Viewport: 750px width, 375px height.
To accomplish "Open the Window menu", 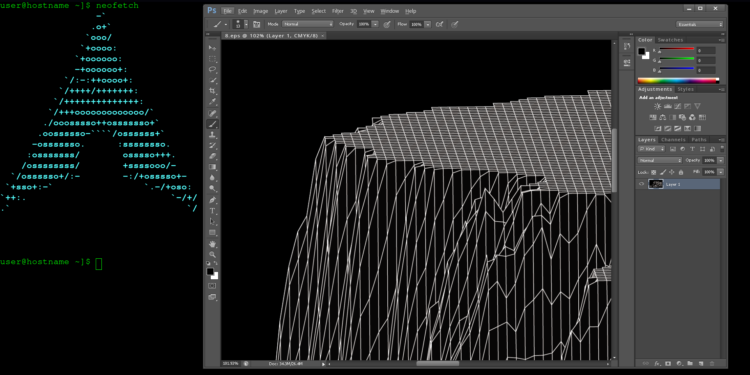I will click(x=389, y=11).
